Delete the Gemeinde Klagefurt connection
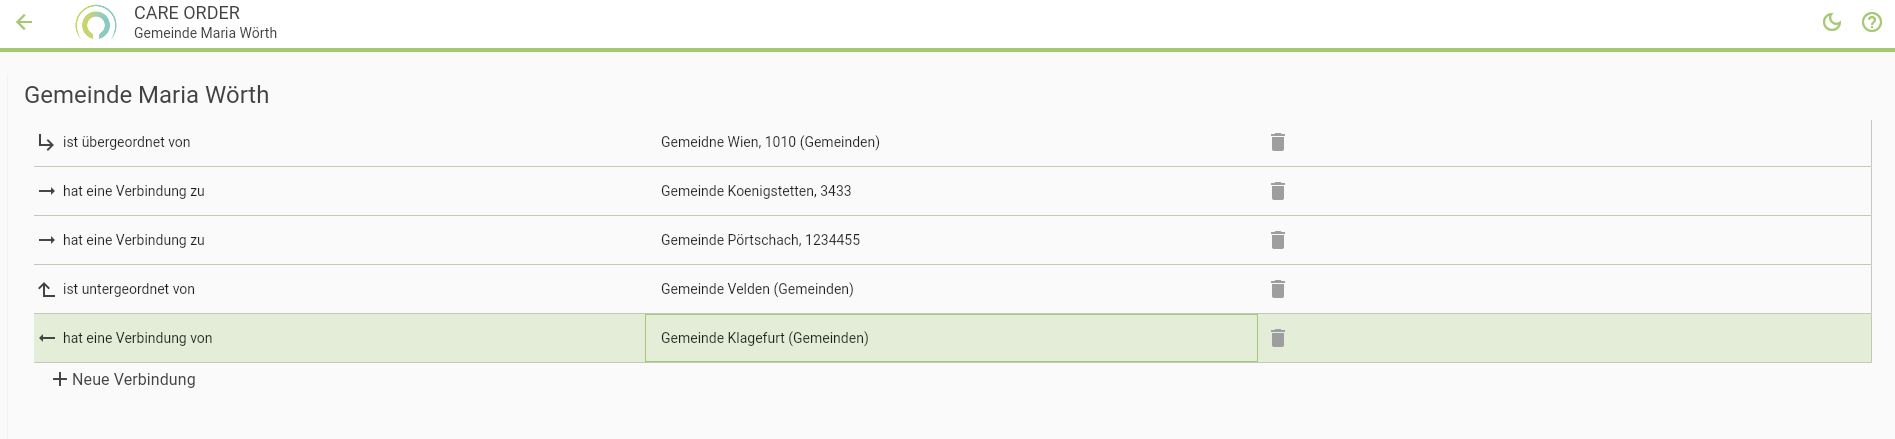Screen dimensions: 1895x439 (x=1277, y=338)
